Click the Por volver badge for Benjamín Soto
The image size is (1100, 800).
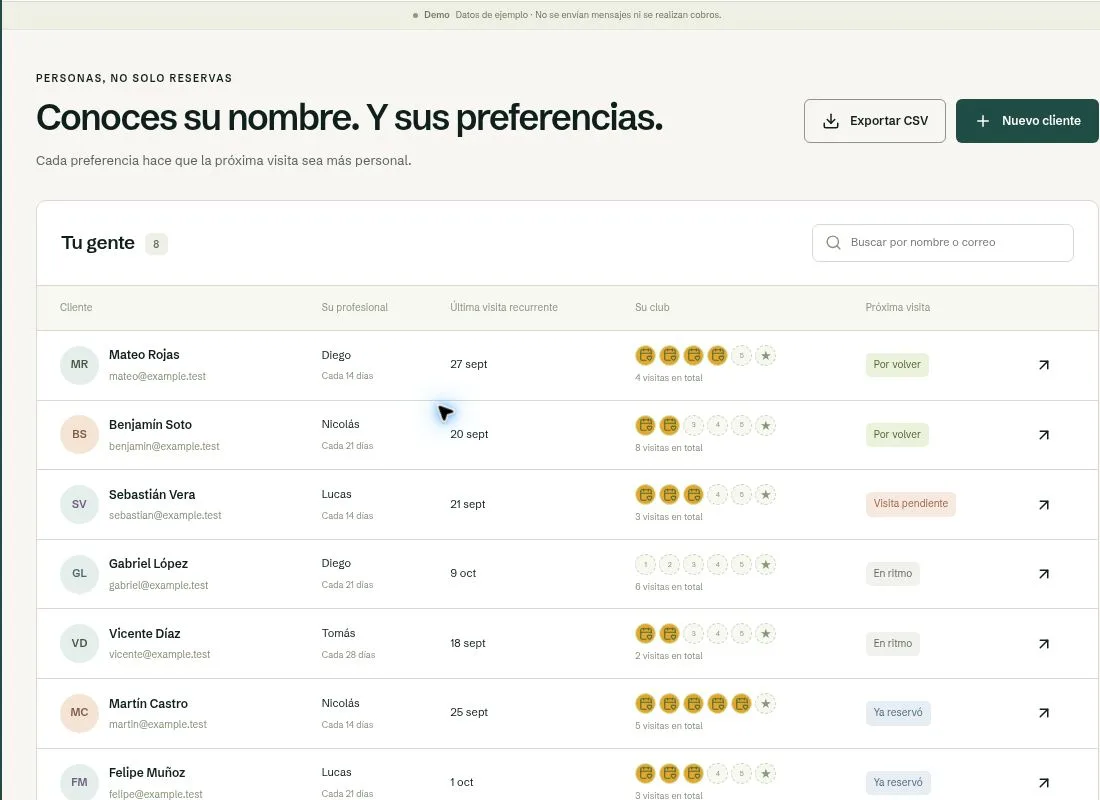897,435
